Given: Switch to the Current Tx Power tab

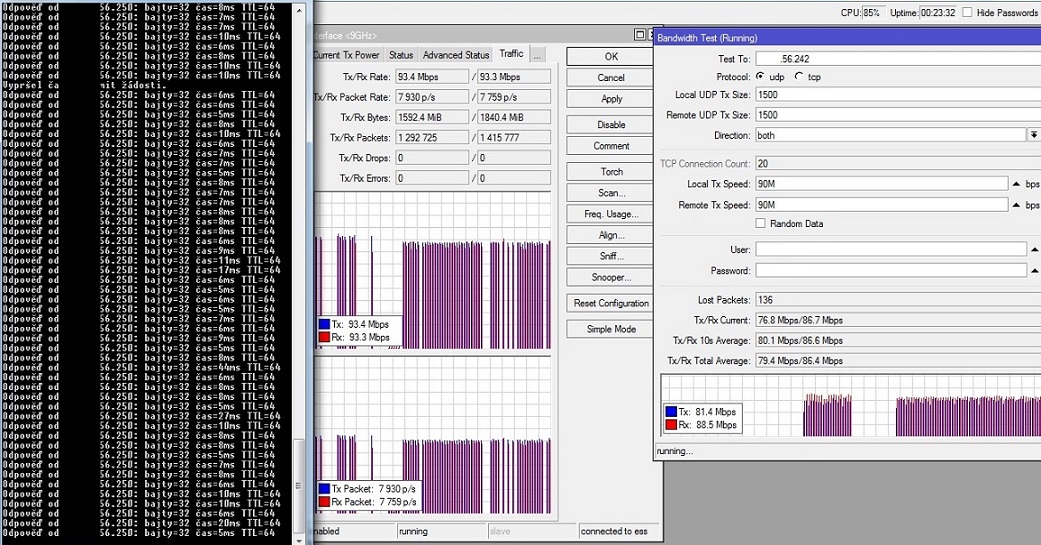Looking at the screenshot, I should coord(346,55).
